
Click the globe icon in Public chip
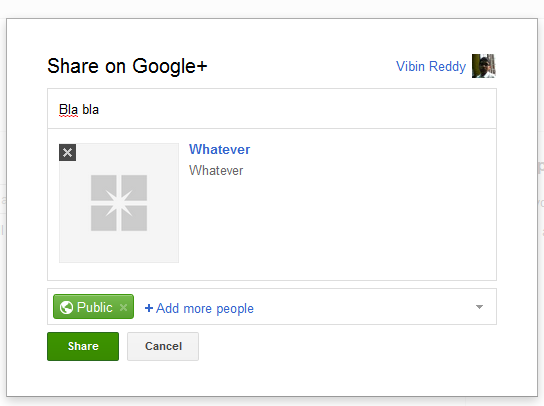(x=66, y=307)
